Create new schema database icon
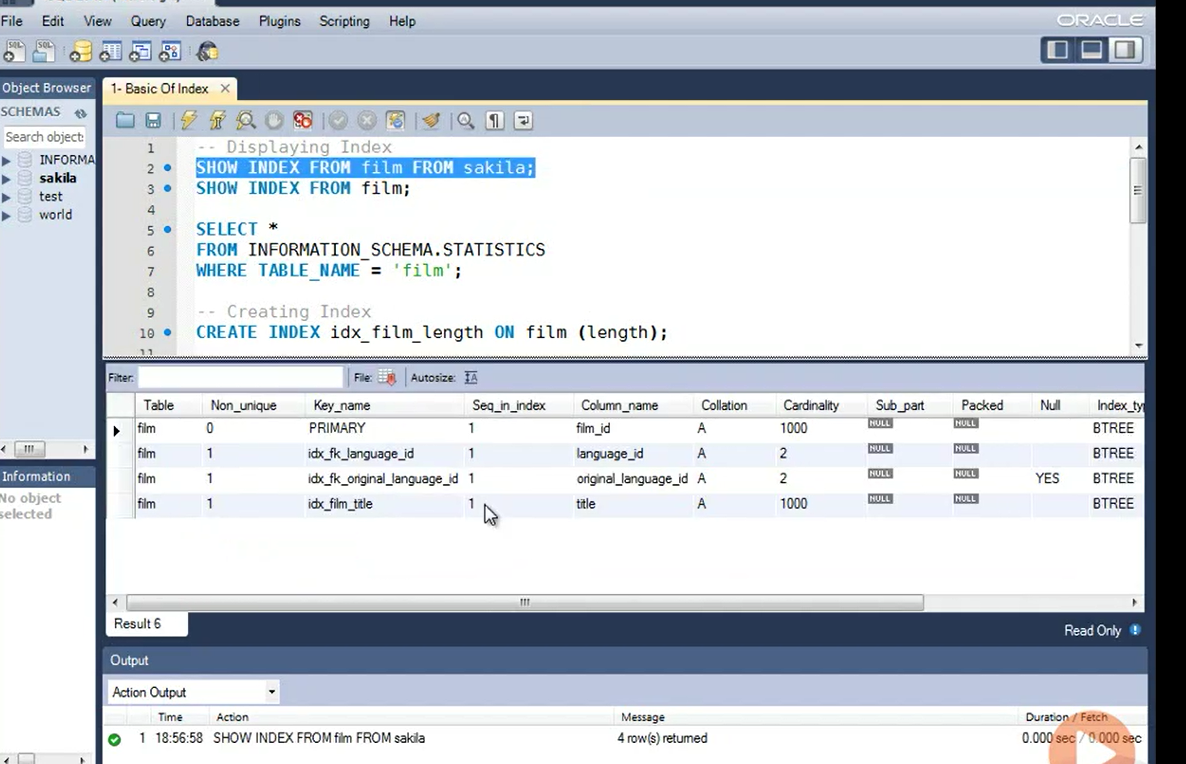The height and width of the screenshot is (764, 1186). click(81, 52)
